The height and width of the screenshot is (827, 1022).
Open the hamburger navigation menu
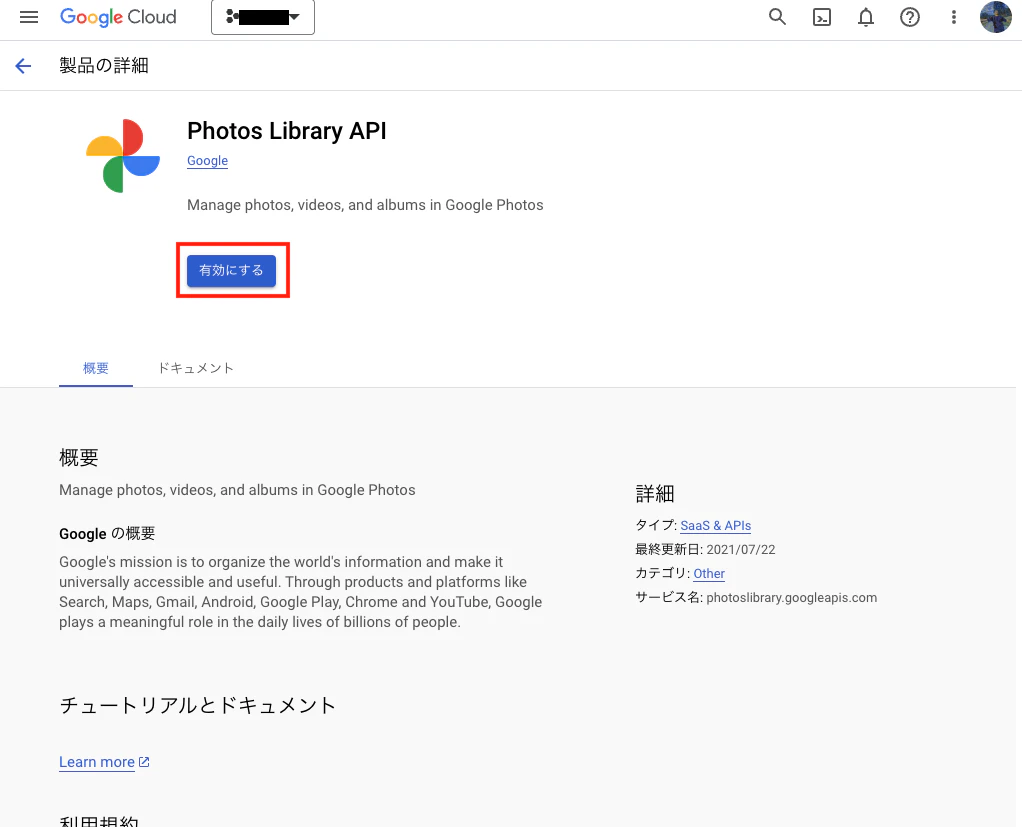click(x=29, y=17)
